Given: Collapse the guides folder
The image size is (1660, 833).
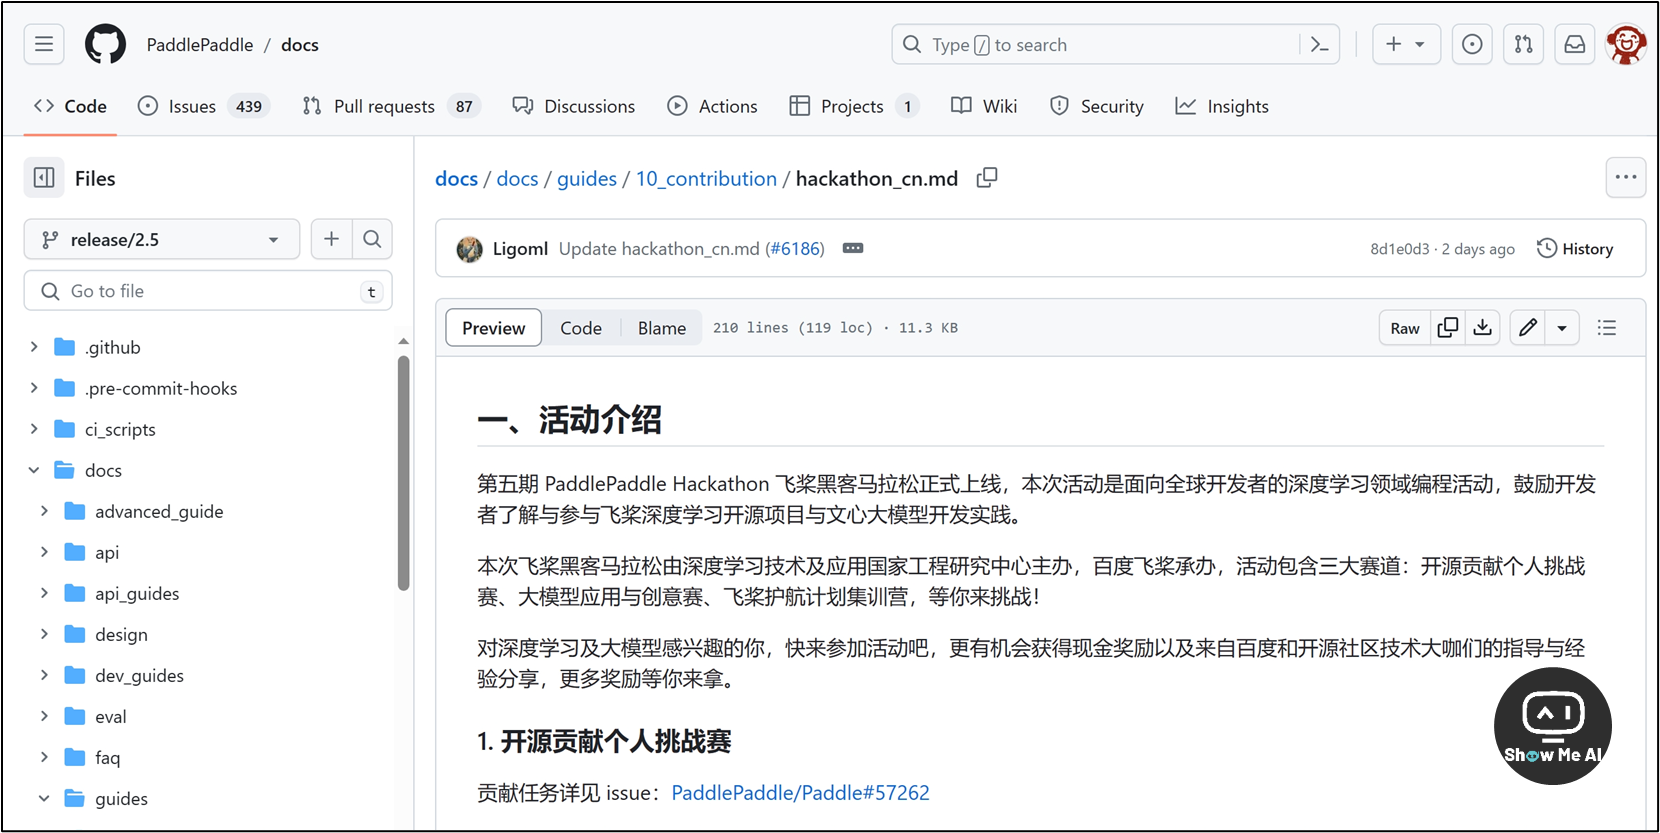Looking at the screenshot, I should coord(44,798).
